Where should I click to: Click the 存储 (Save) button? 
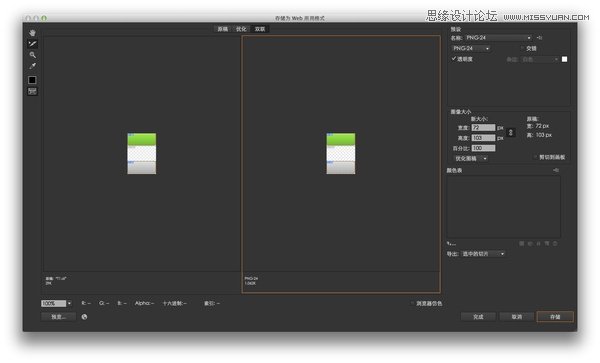pos(555,317)
